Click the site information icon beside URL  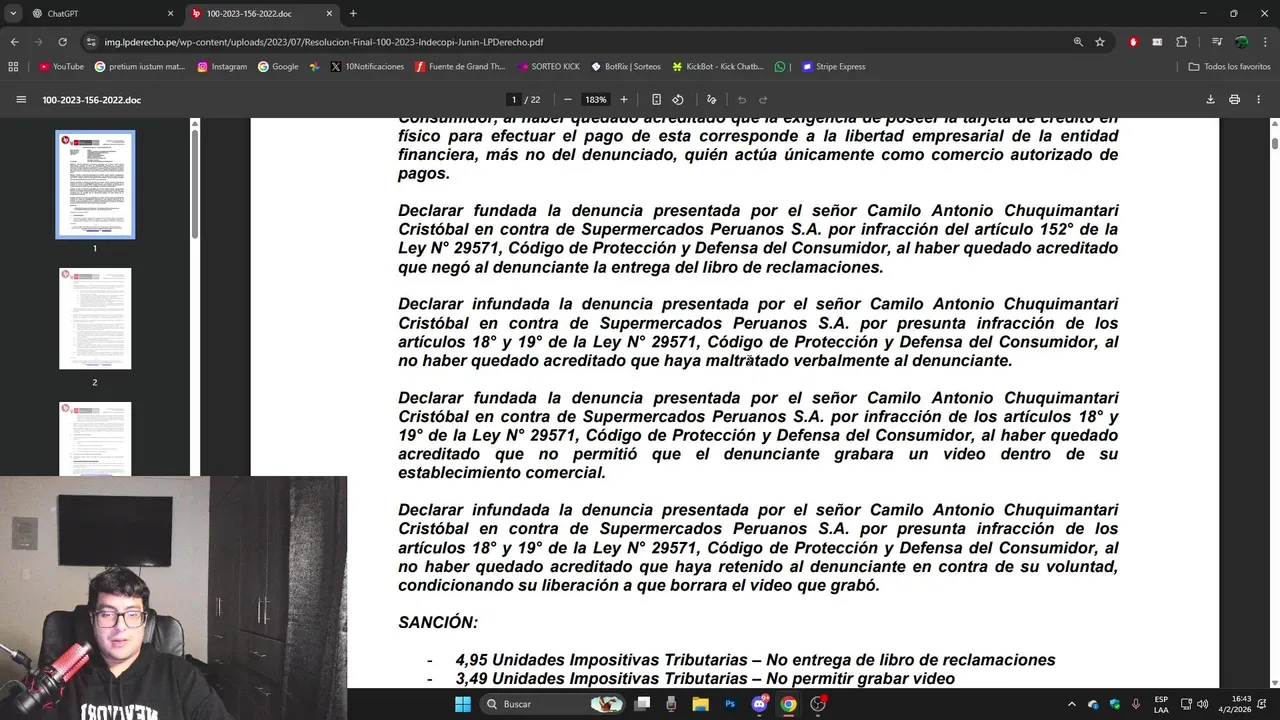point(91,42)
